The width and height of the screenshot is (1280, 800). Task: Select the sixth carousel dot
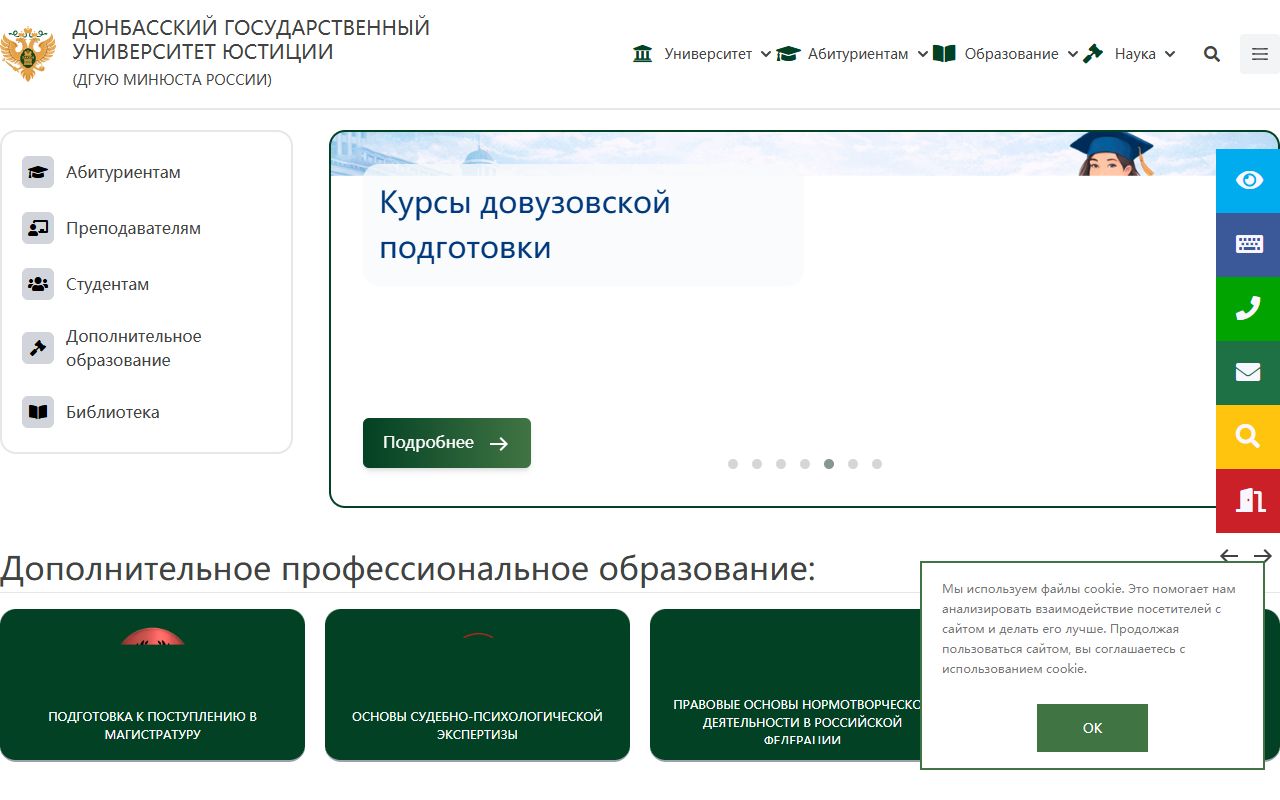click(x=853, y=464)
